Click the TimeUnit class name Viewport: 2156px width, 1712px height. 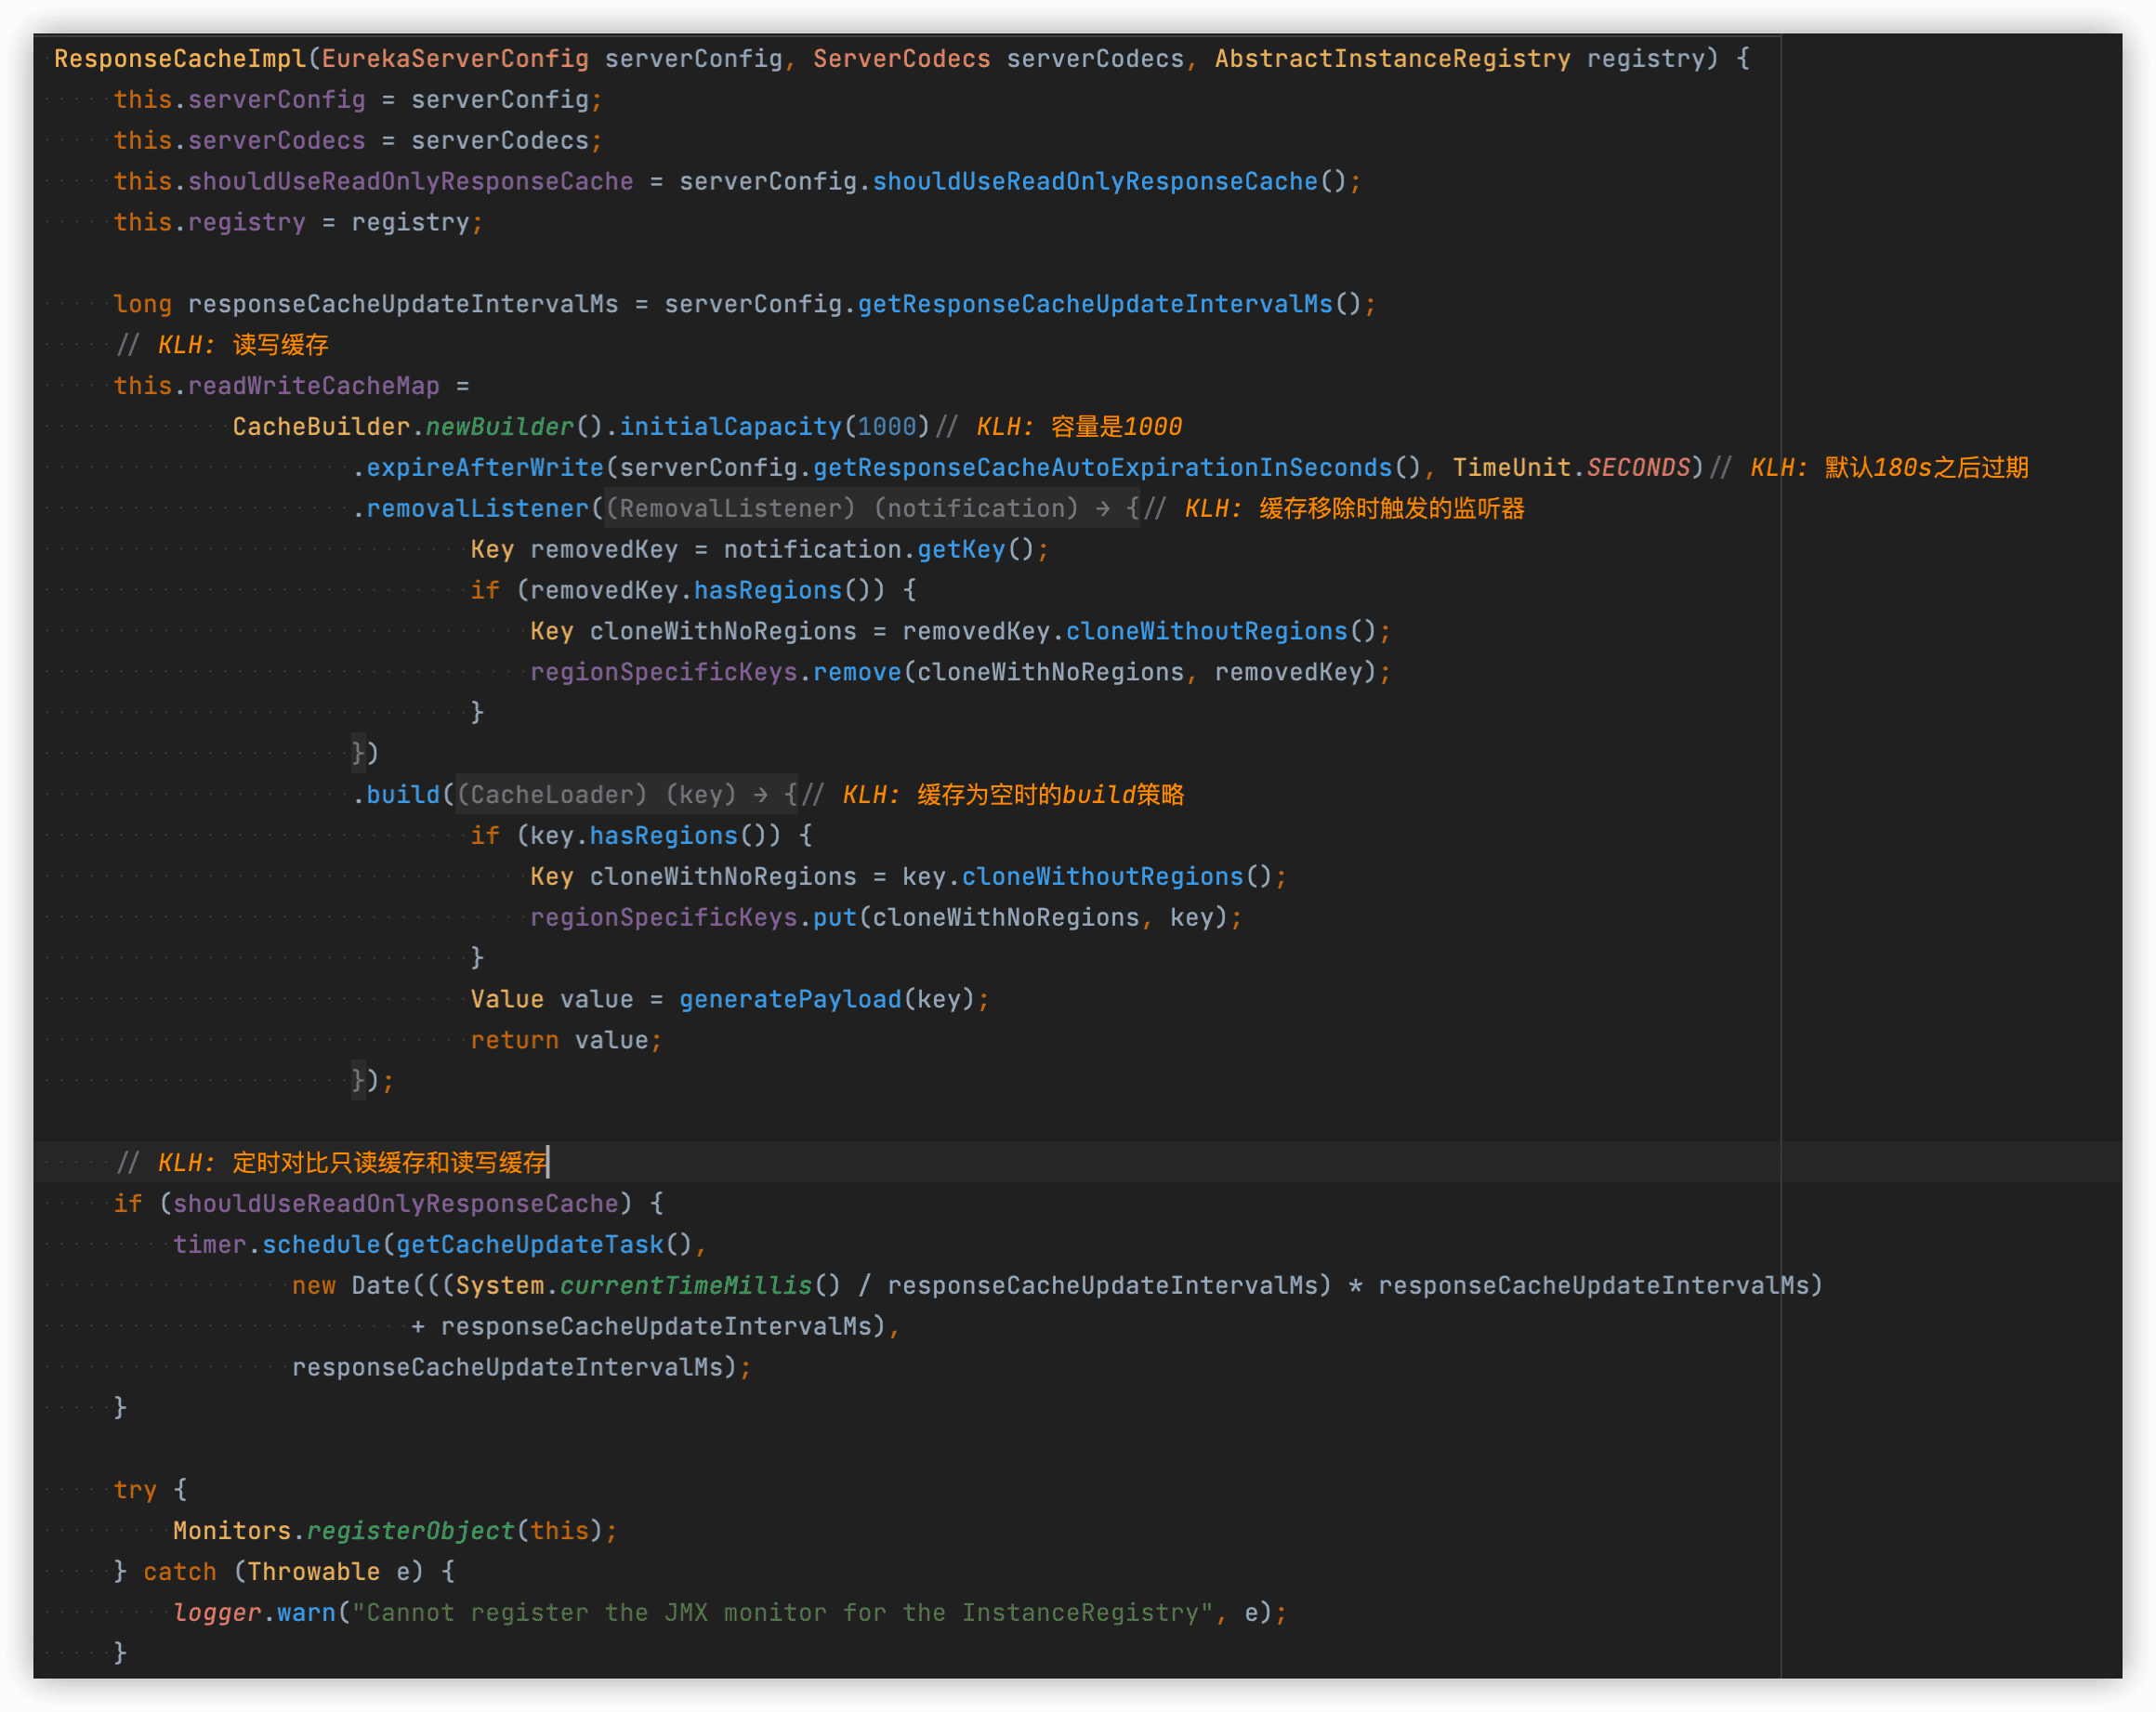[1512, 468]
